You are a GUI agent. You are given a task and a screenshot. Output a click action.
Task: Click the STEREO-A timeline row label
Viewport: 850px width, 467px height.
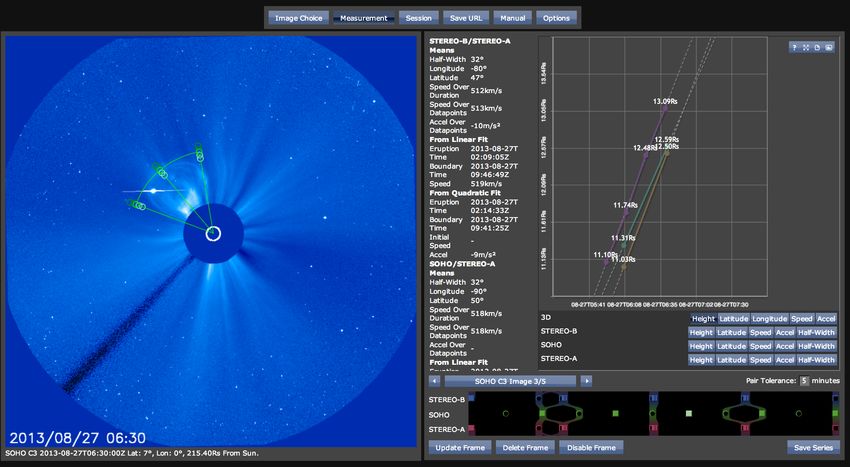pyautogui.click(x=447, y=430)
